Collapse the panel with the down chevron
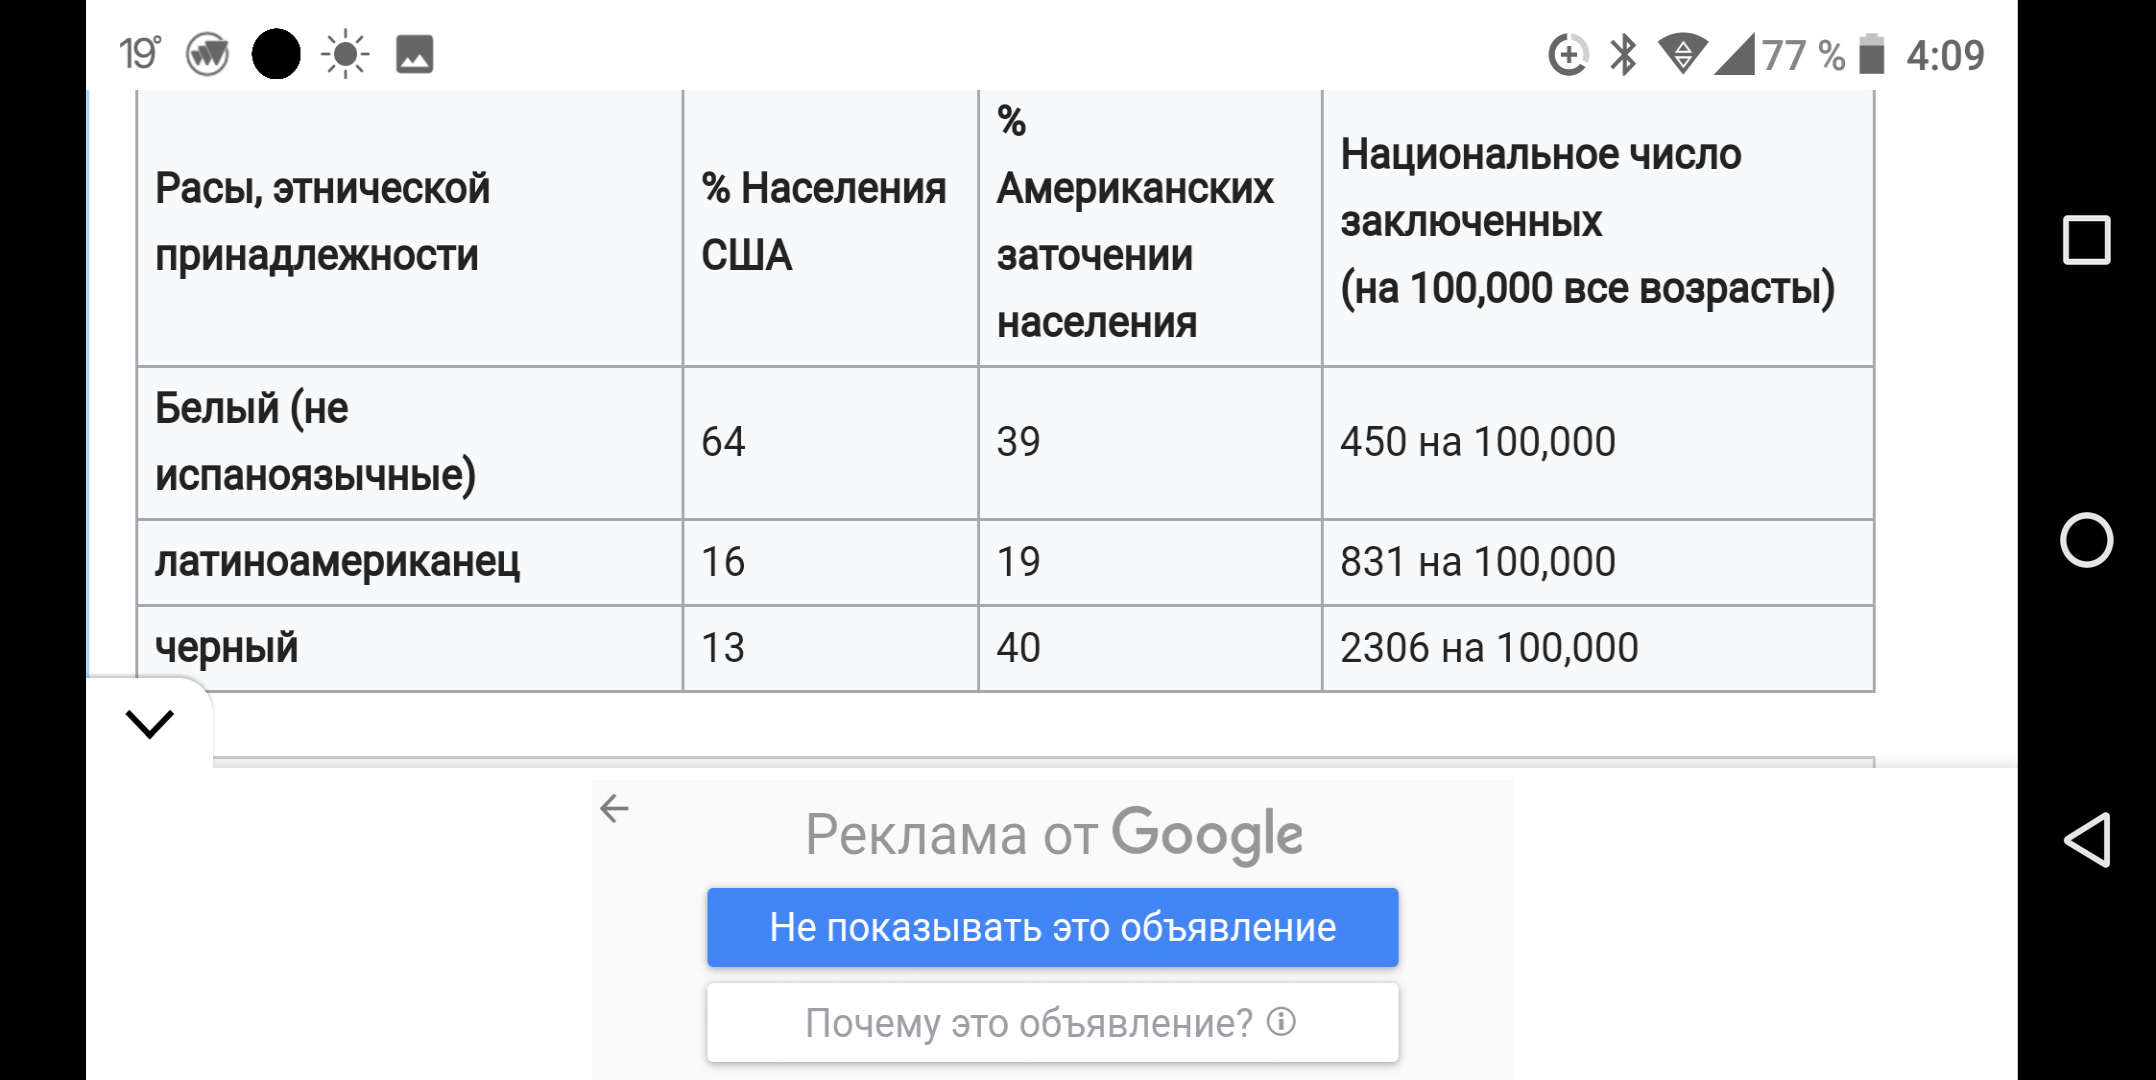The image size is (2156, 1080). 150,723
